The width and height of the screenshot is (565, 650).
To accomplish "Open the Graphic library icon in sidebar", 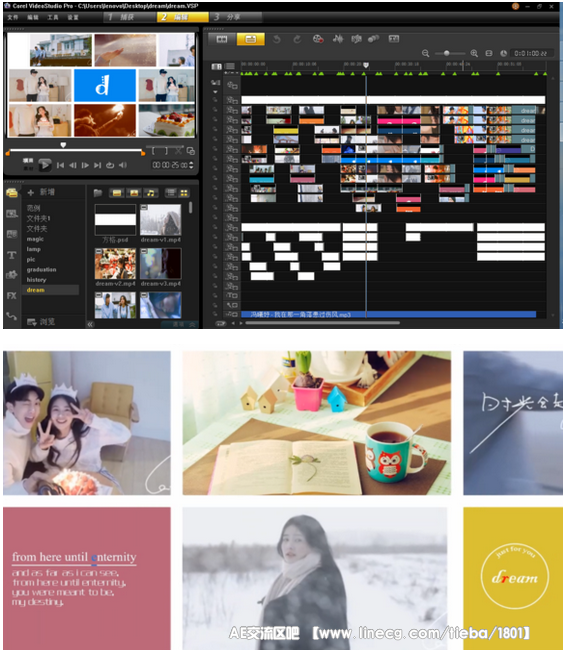I will click(12, 275).
